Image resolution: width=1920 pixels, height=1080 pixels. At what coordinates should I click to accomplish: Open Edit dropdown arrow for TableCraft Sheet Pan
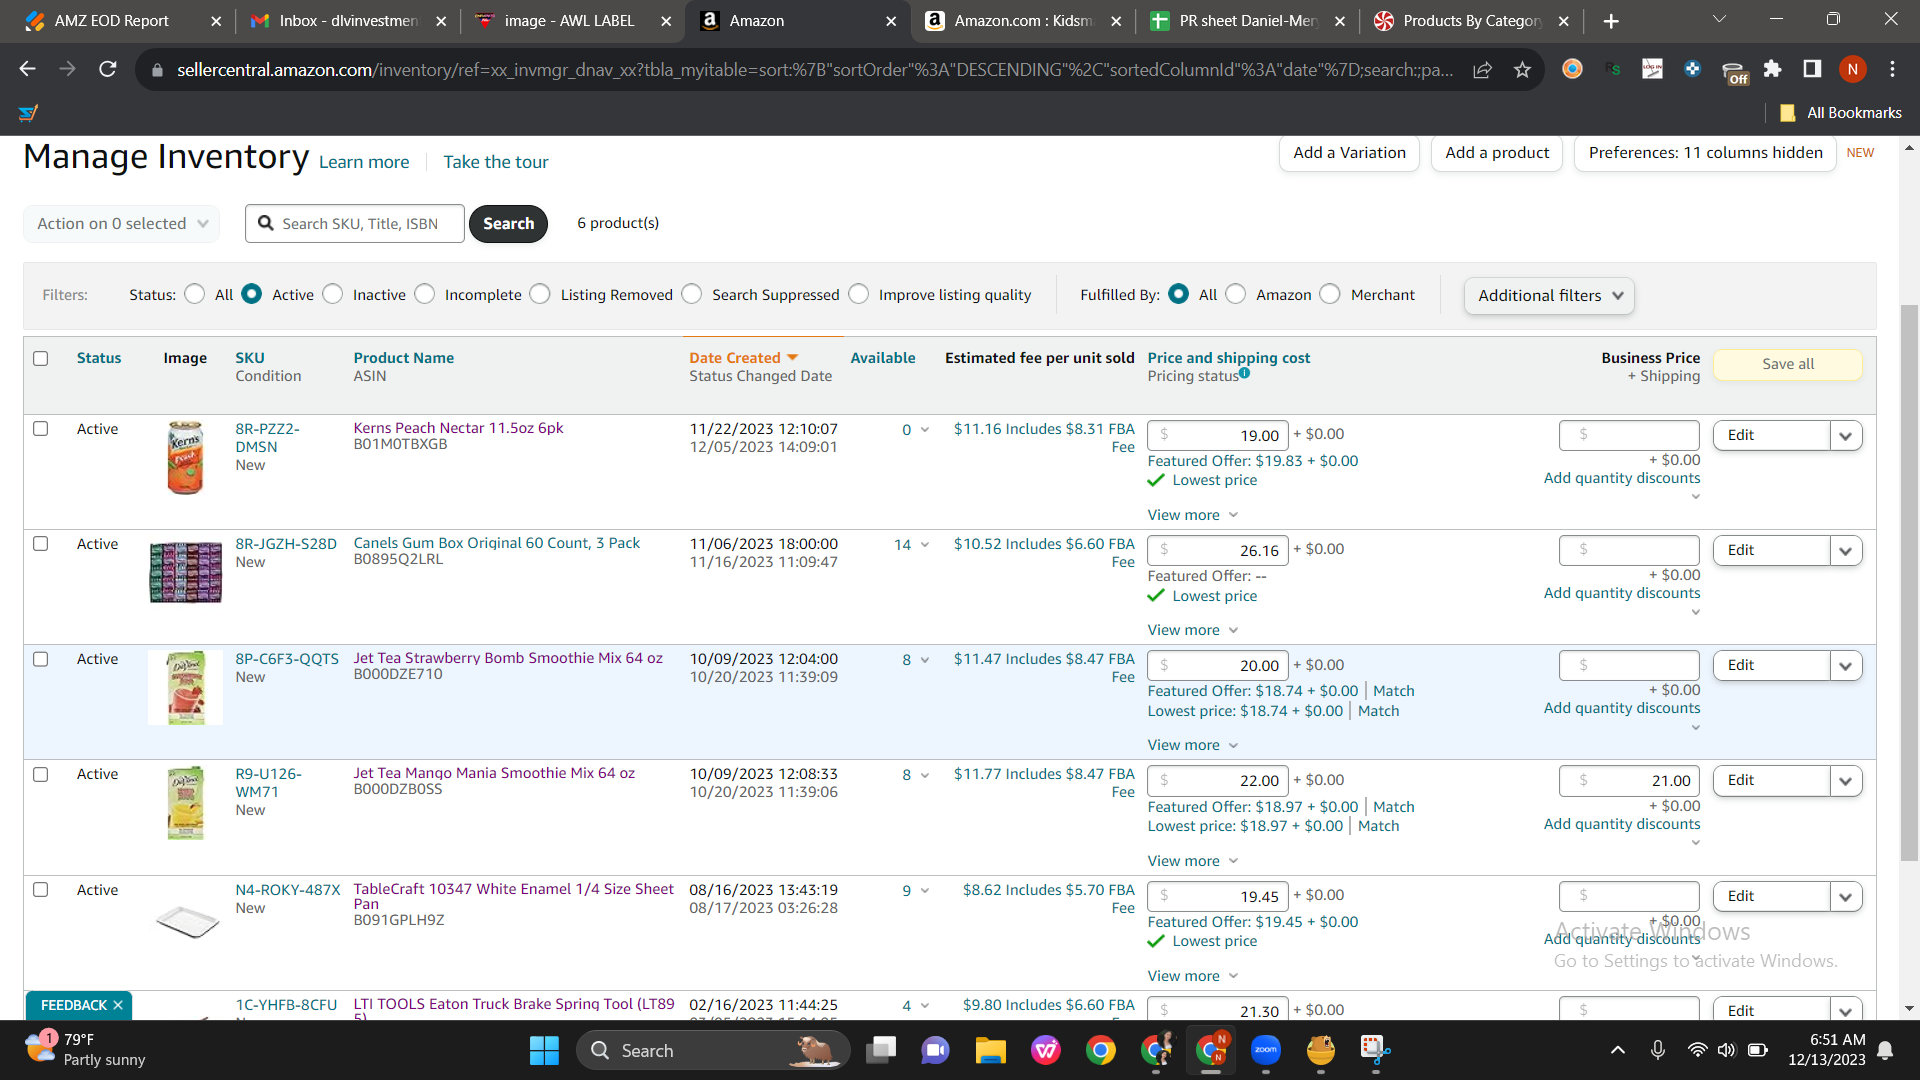pyautogui.click(x=1846, y=896)
